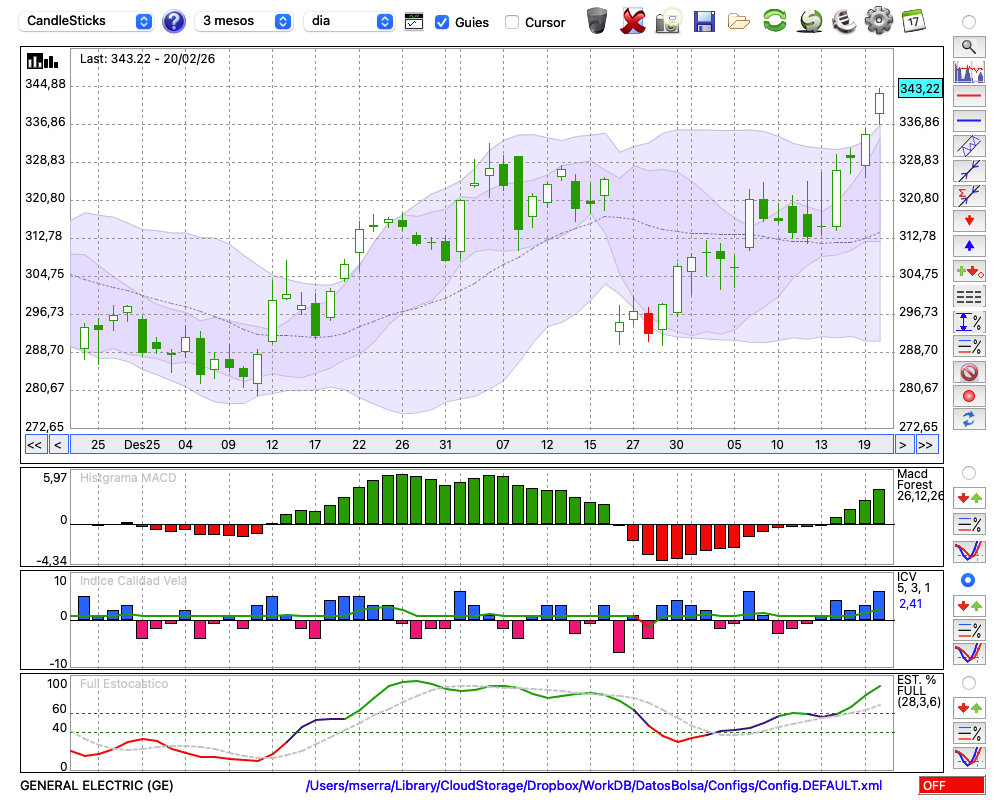Screen dimensions: 1000x800
Task: Click the trash can icon
Action: (x=597, y=20)
